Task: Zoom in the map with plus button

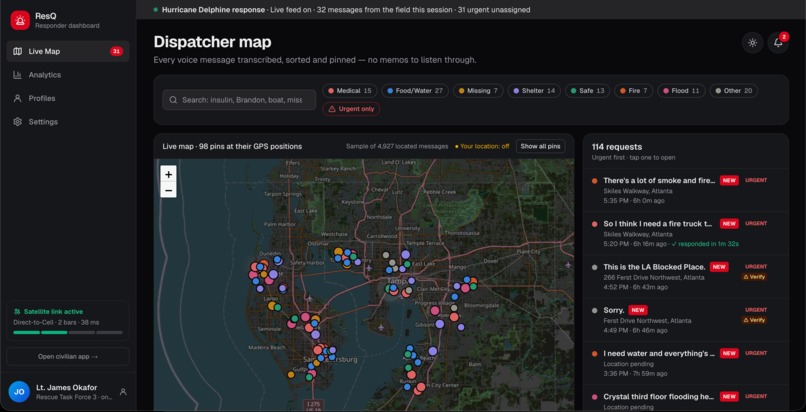Action: pyautogui.click(x=168, y=174)
